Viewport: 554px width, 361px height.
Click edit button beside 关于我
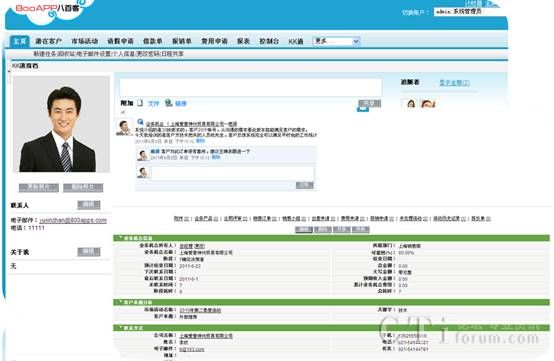coord(89,252)
